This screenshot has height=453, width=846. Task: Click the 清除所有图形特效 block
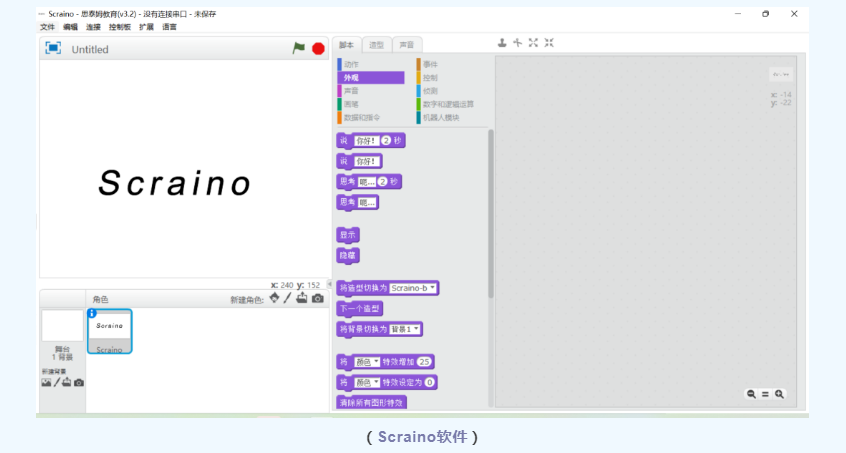pyautogui.click(x=371, y=402)
